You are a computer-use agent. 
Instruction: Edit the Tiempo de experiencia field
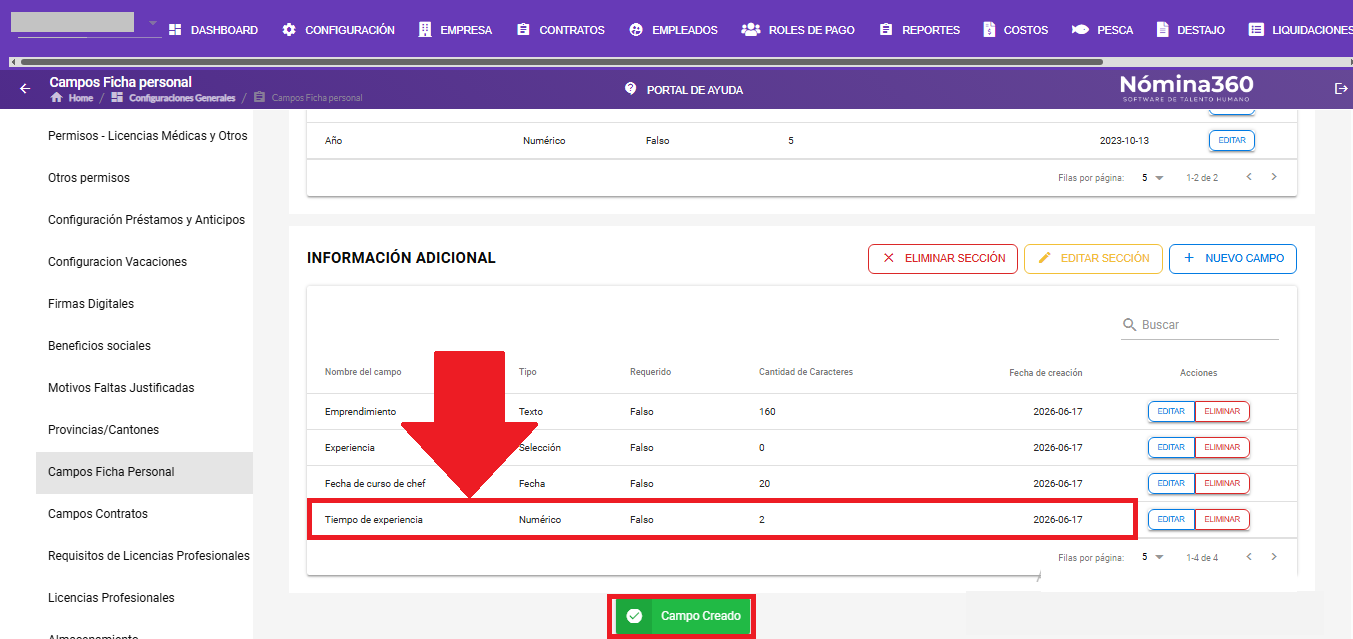click(x=1171, y=520)
